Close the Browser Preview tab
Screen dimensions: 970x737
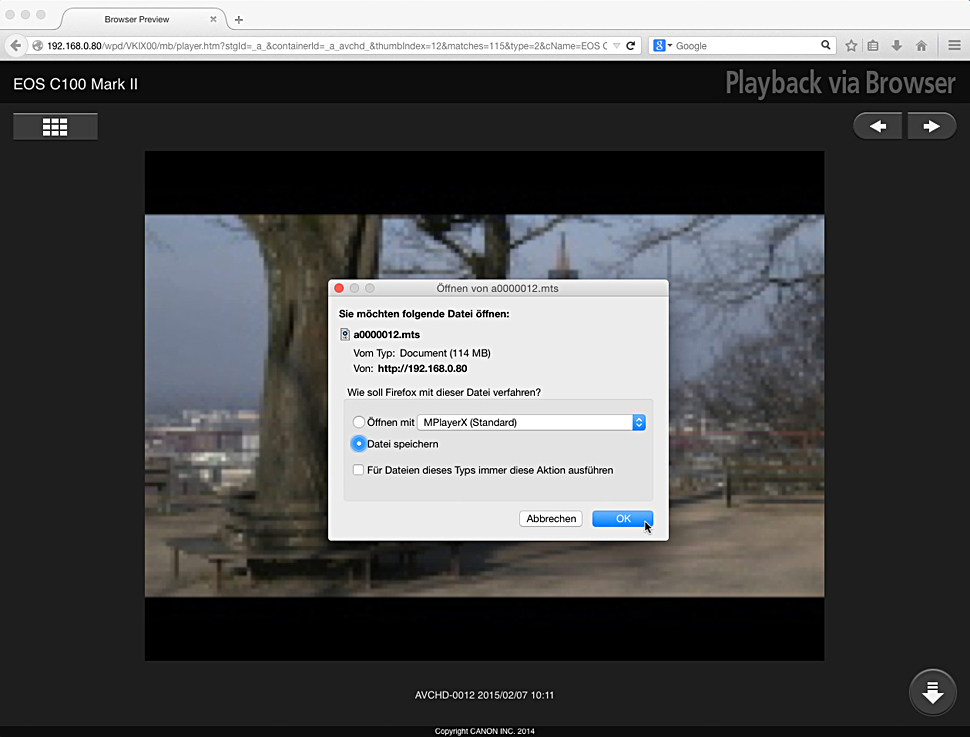tap(213, 19)
